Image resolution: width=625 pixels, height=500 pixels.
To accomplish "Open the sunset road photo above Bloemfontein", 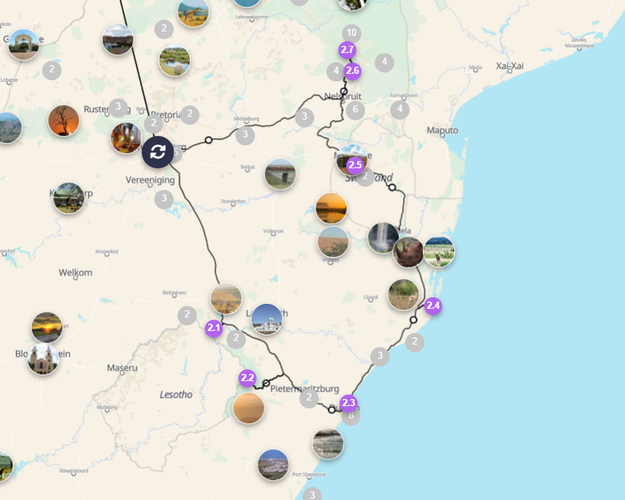I will 47,328.
